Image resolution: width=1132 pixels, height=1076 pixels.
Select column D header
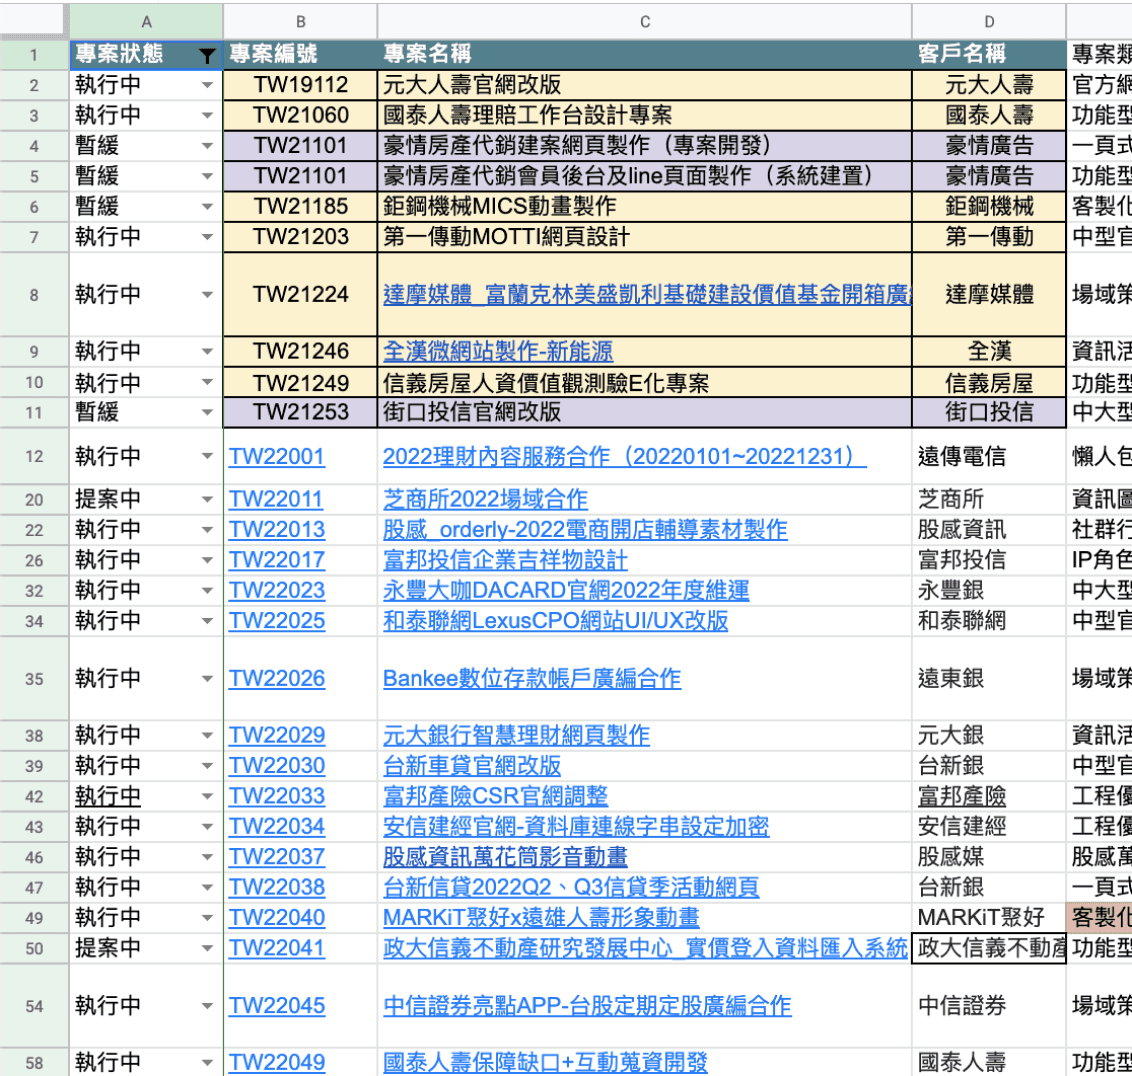click(x=989, y=22)
